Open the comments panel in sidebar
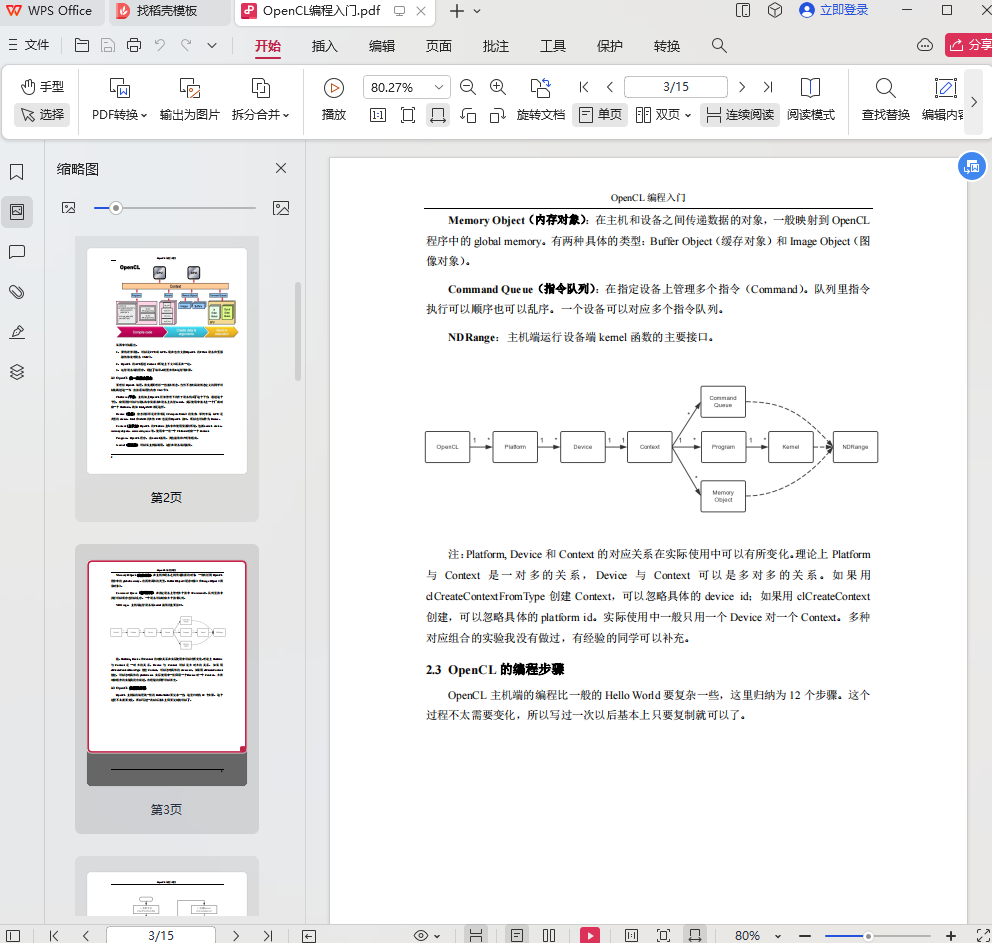Screen dimensions: 992x943 coord(16,252)
